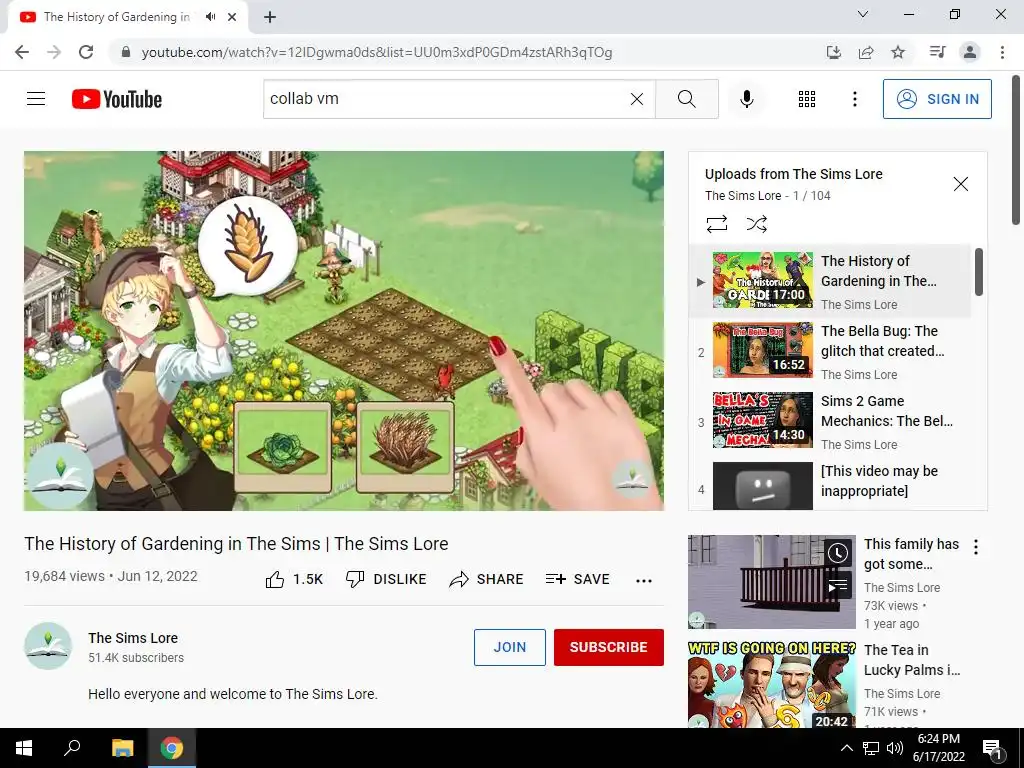Add suggested video to queue
This screenshot has width=1024, height=768.
click(x=838, y=586)
